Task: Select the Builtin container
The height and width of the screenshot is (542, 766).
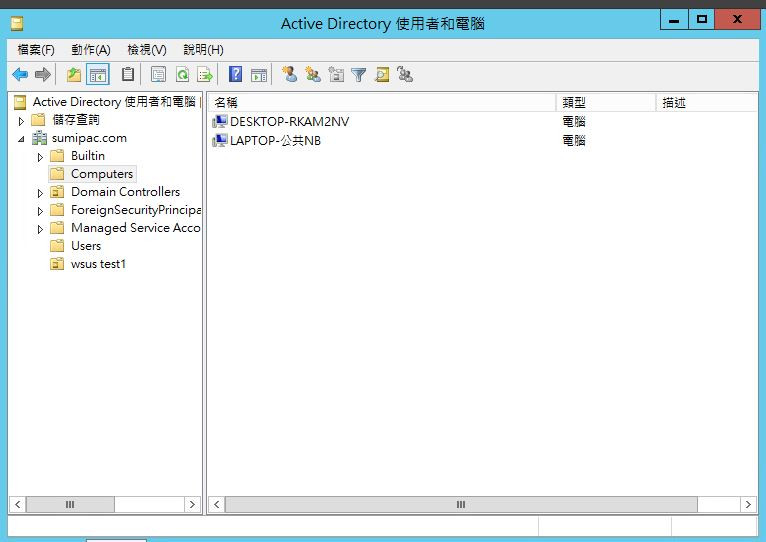Action: point(88,156)
